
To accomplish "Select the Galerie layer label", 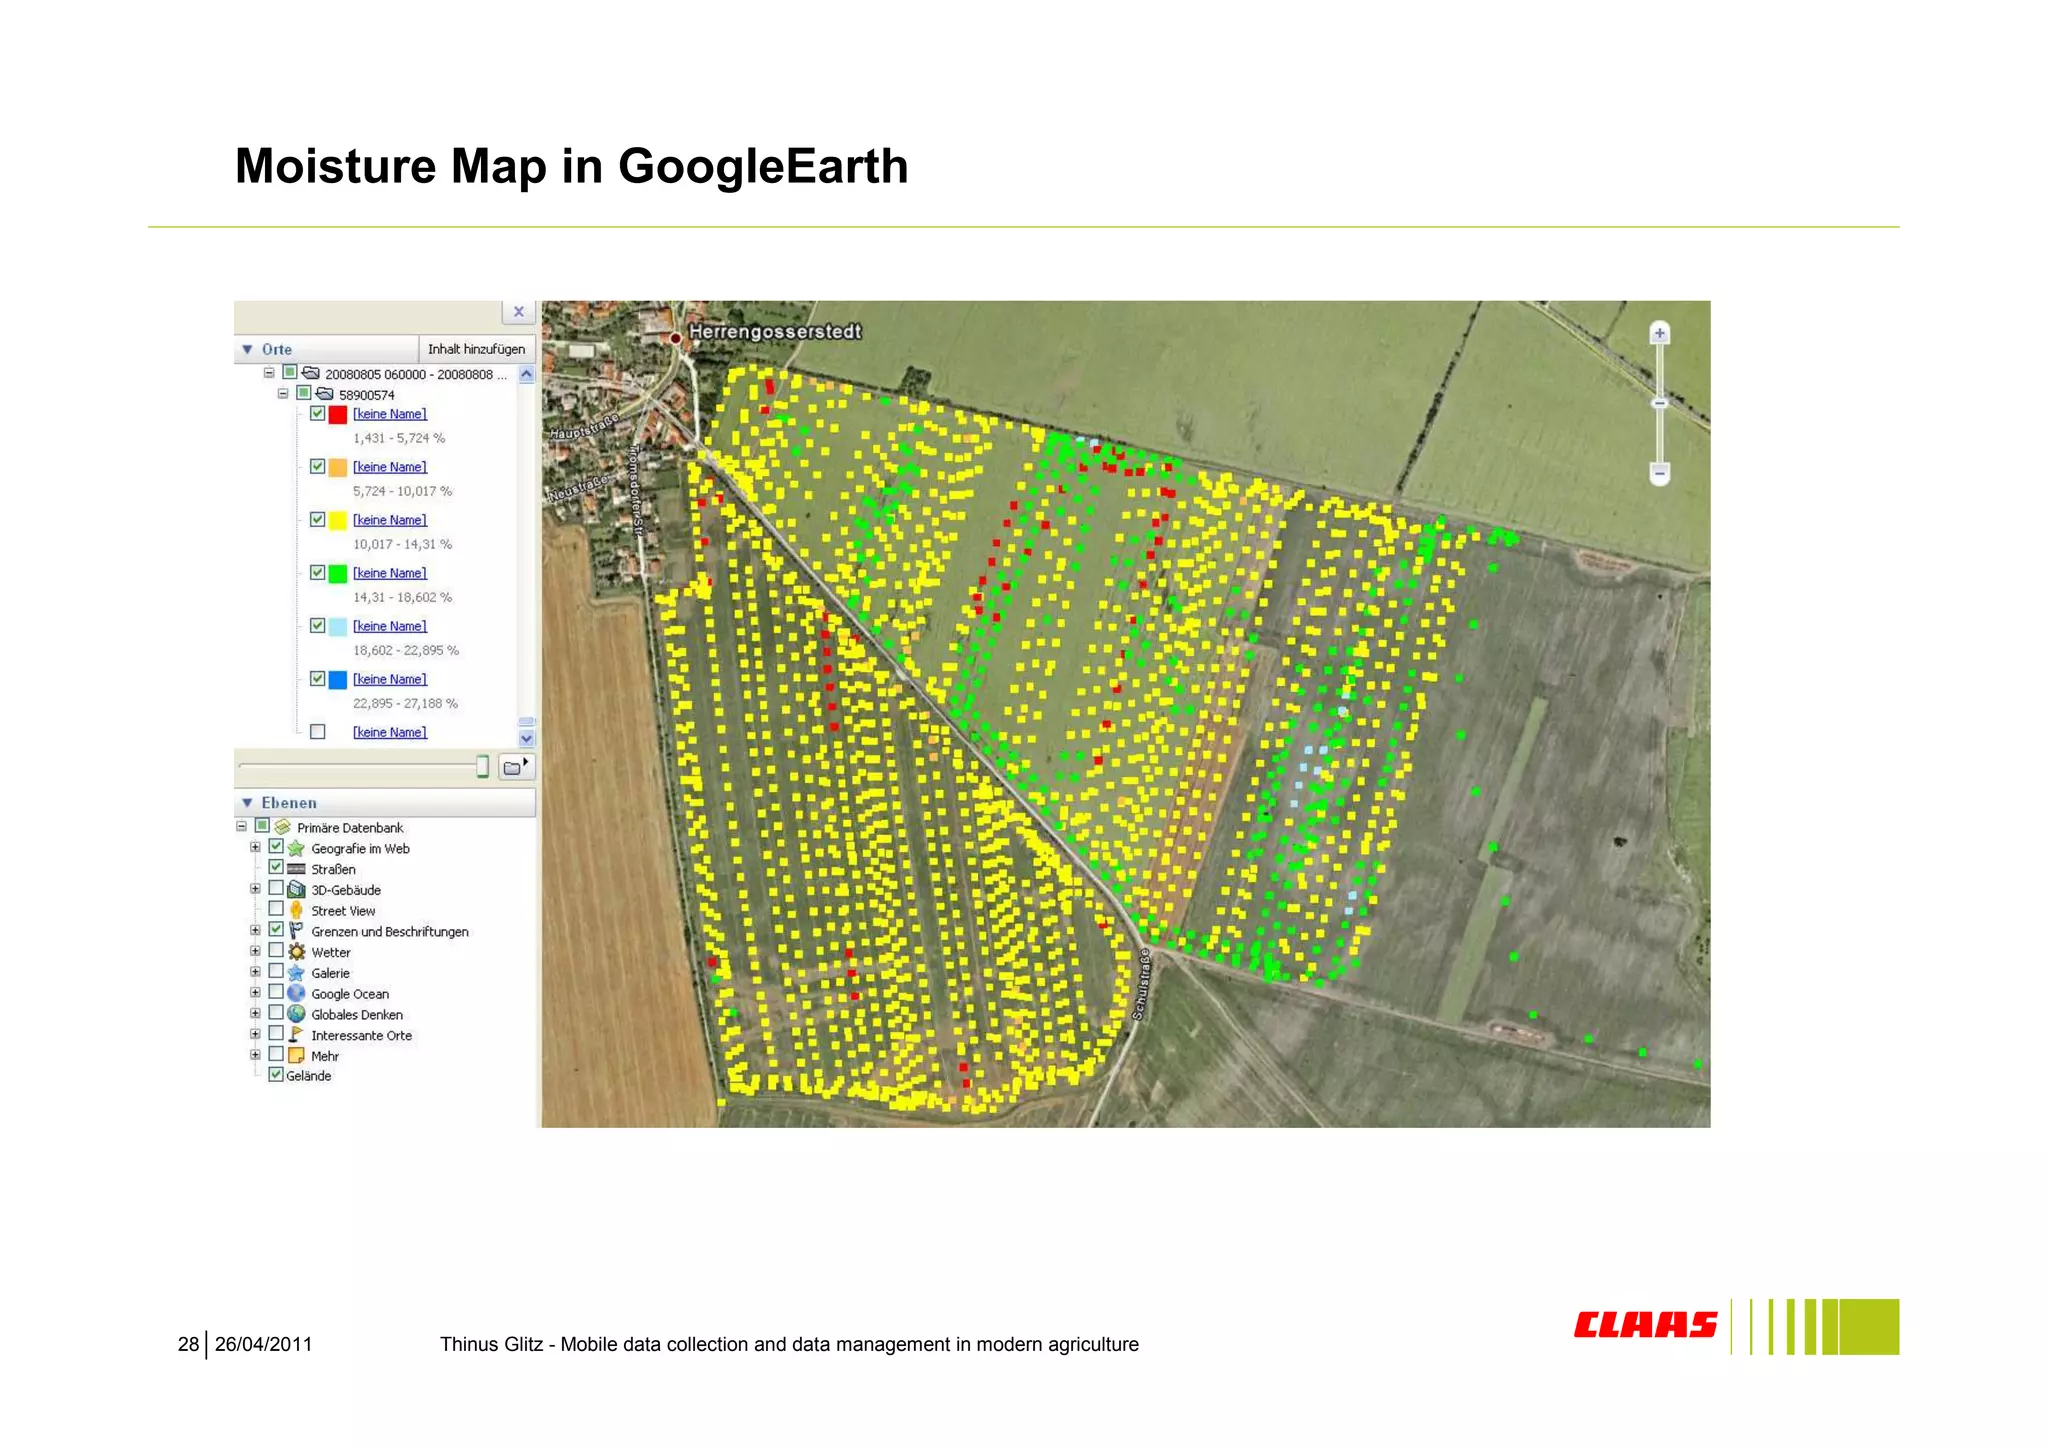I will coord(330,973).
